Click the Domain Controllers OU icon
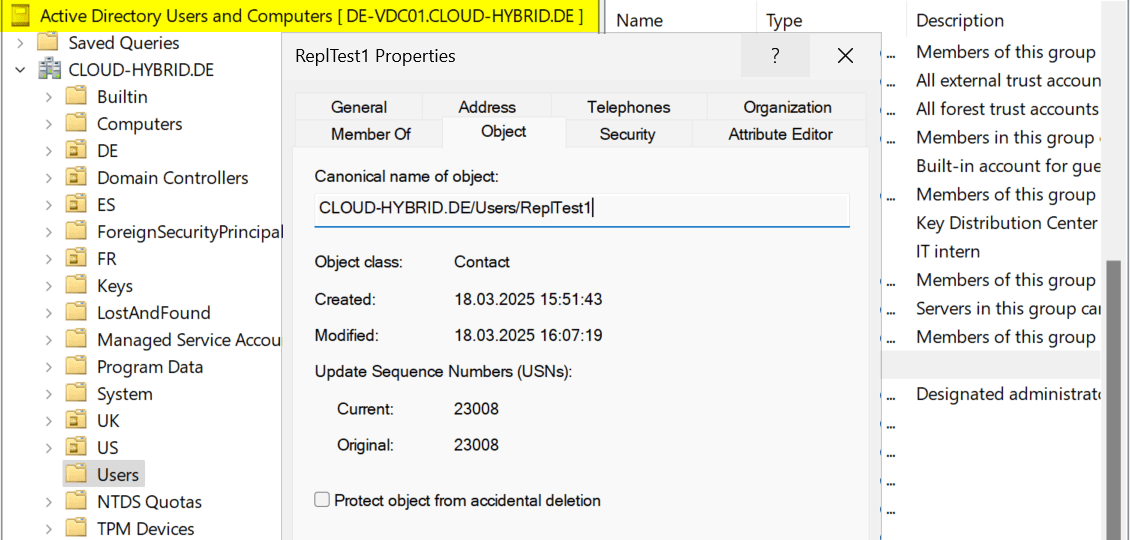 77,178
